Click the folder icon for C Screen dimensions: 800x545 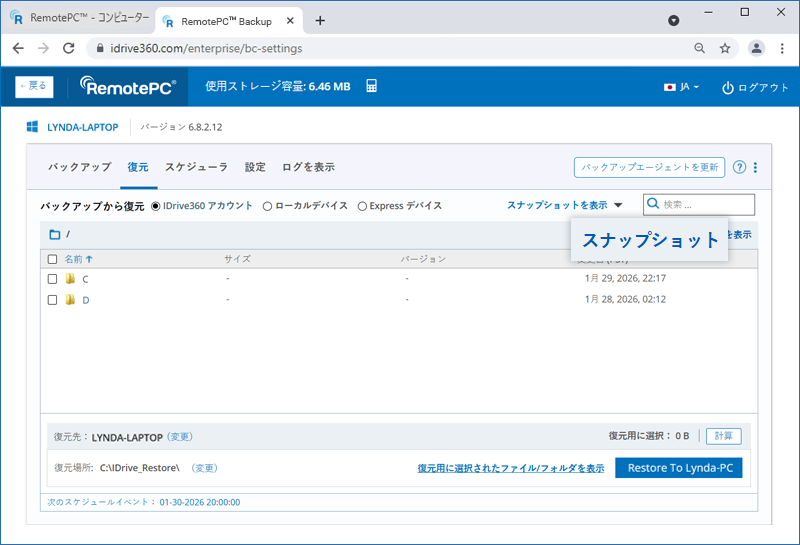click(70, 279)
